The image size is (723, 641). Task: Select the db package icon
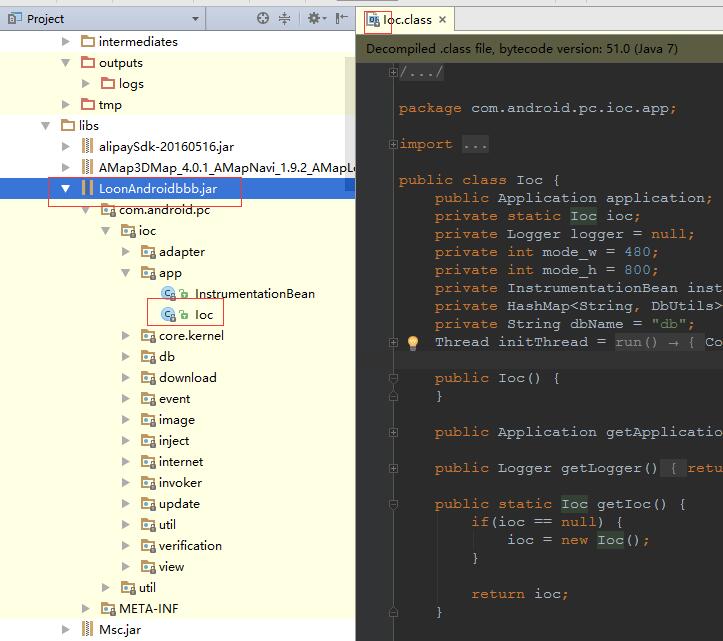coord(148,357)
